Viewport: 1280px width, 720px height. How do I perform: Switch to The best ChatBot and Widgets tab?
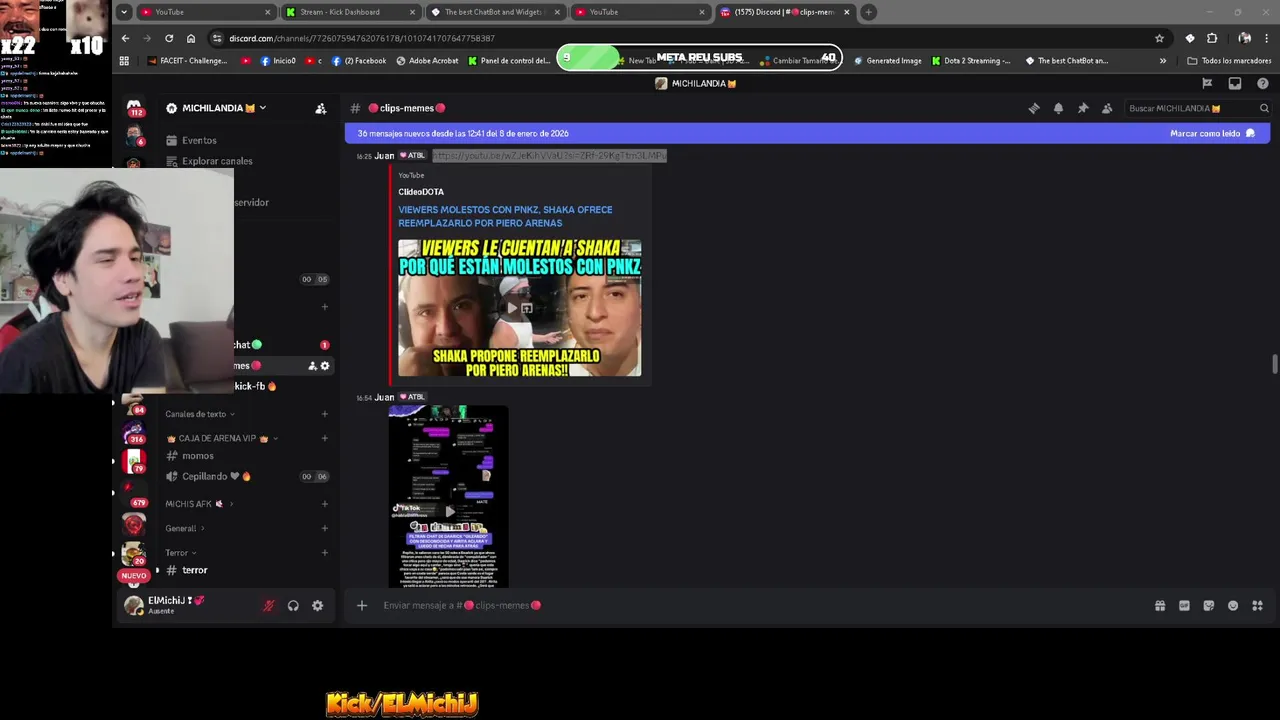(494, 12)
